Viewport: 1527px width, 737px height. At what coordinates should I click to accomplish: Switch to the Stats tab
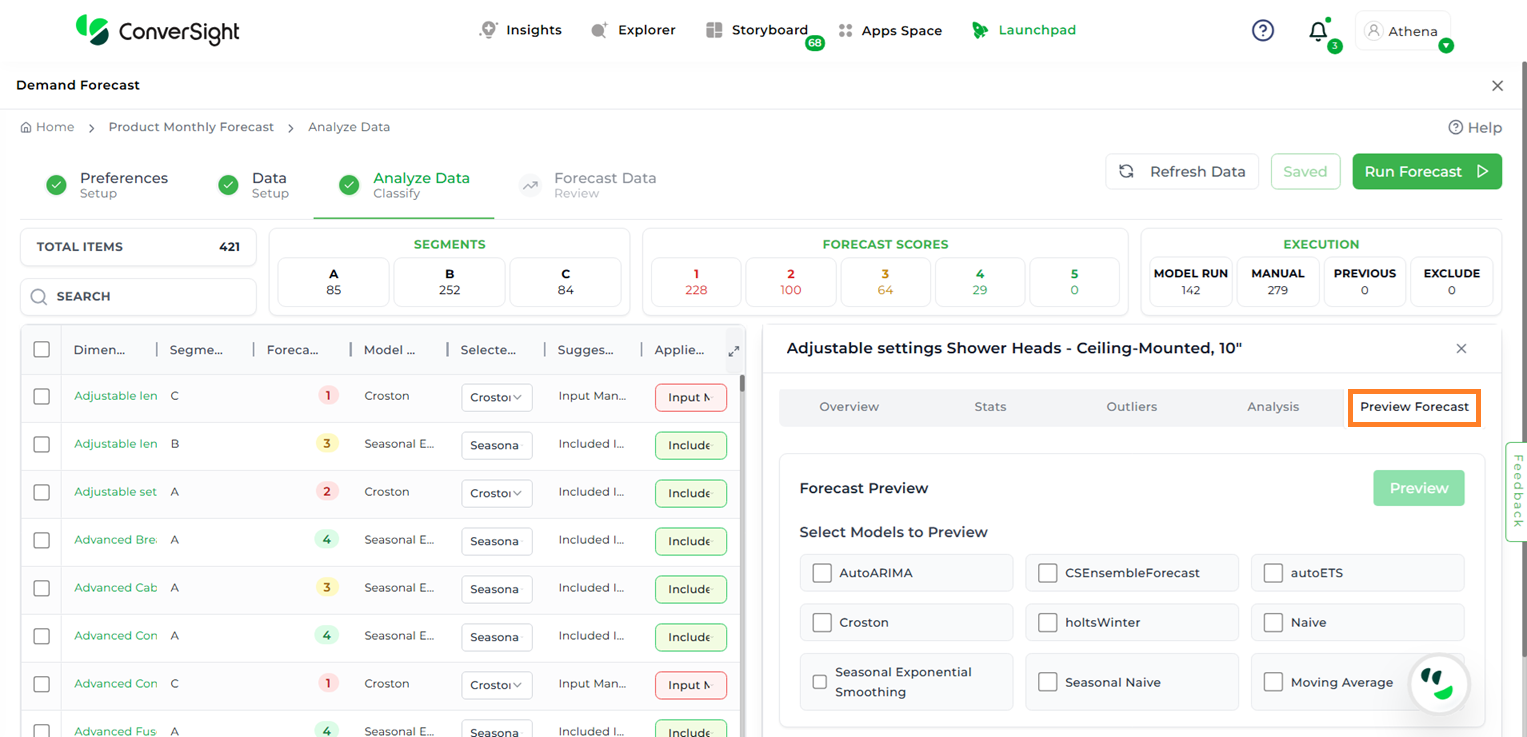pyautogui.click(x=990, y=407)
